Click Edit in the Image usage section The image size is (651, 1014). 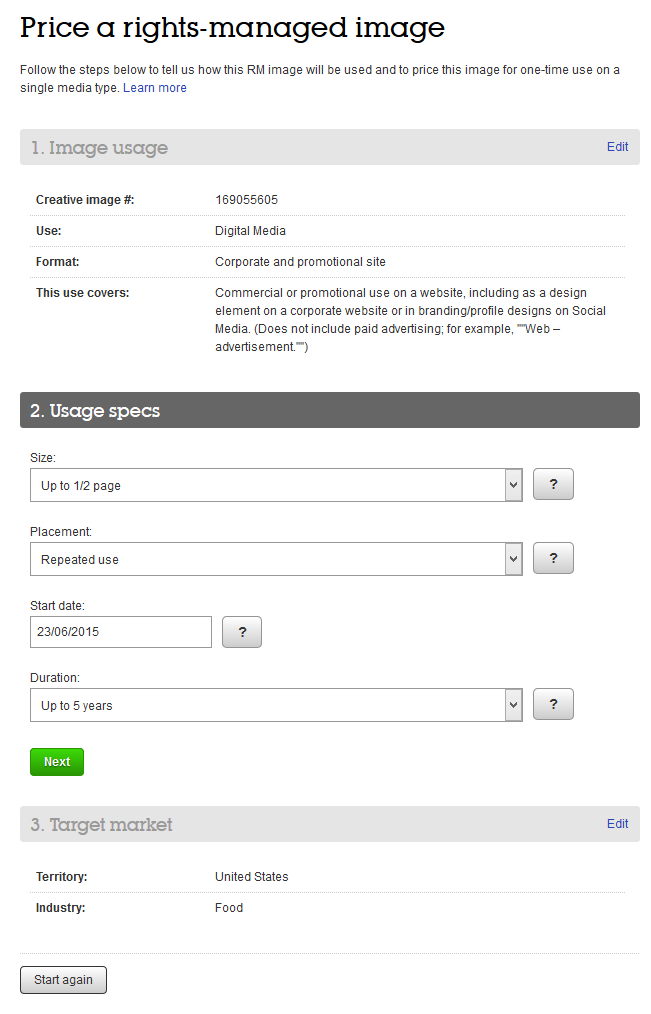coord(617,147)
